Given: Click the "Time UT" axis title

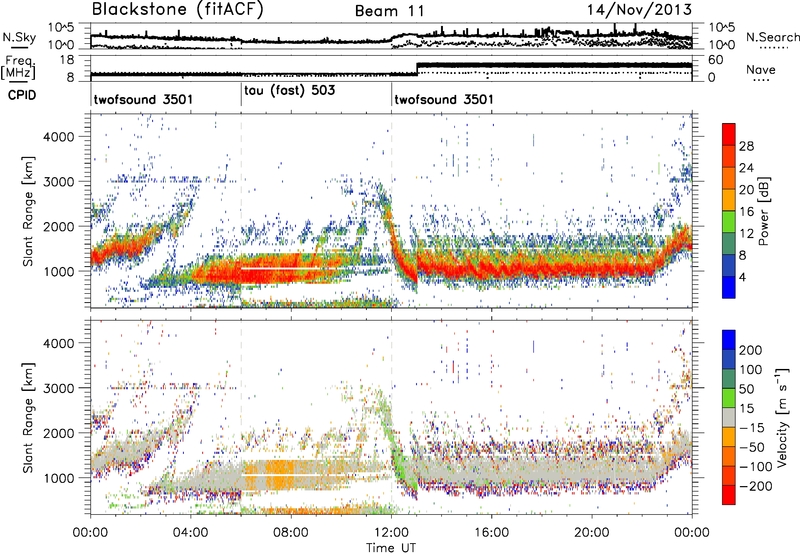Looking at the screenshot, I should [391, 548].
